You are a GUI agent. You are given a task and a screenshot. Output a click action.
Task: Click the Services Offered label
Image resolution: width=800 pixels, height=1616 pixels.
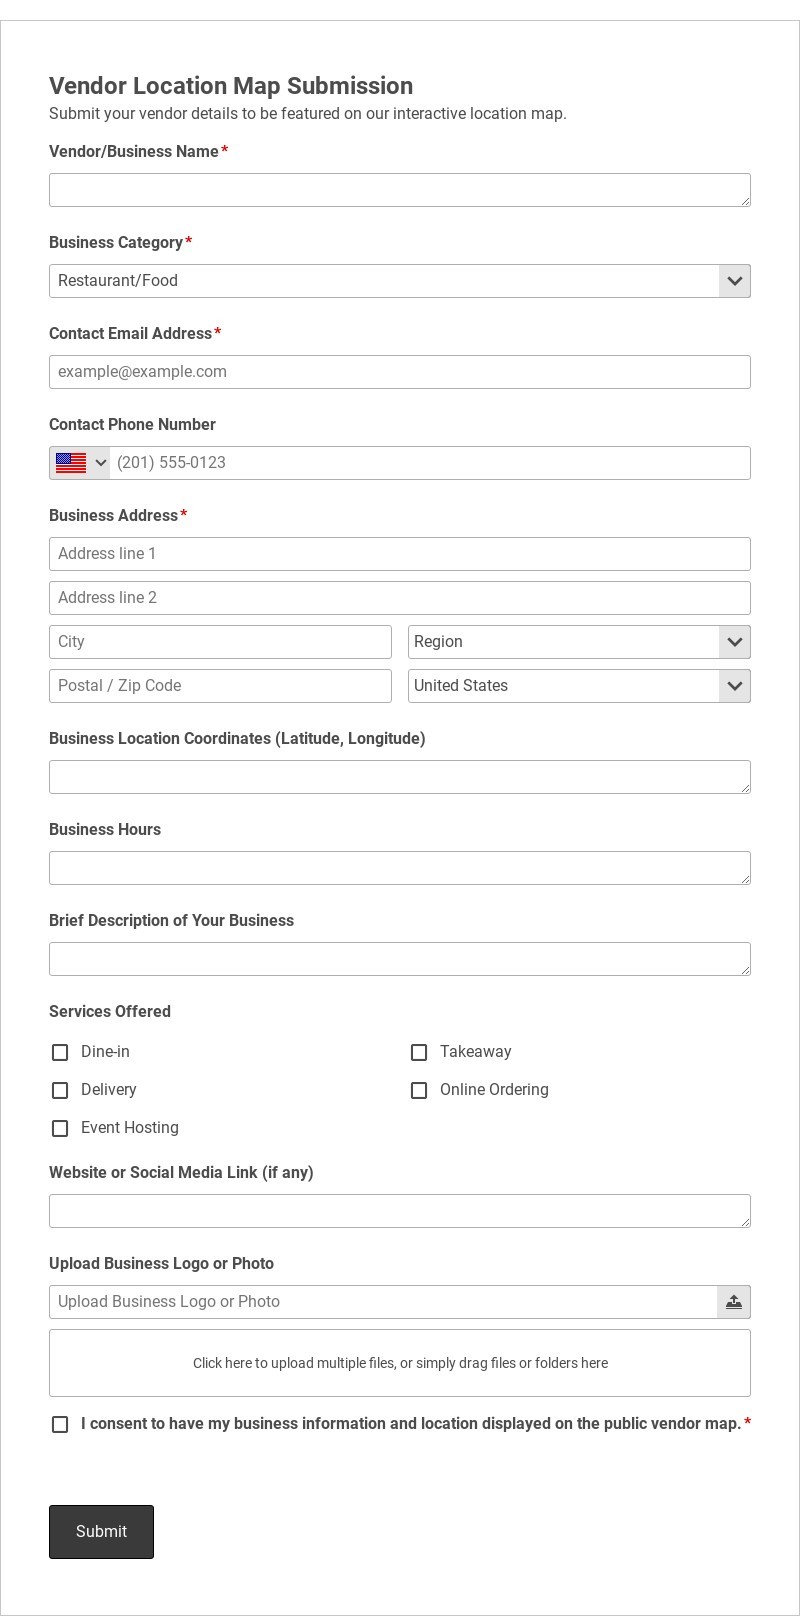[110, 1011]
